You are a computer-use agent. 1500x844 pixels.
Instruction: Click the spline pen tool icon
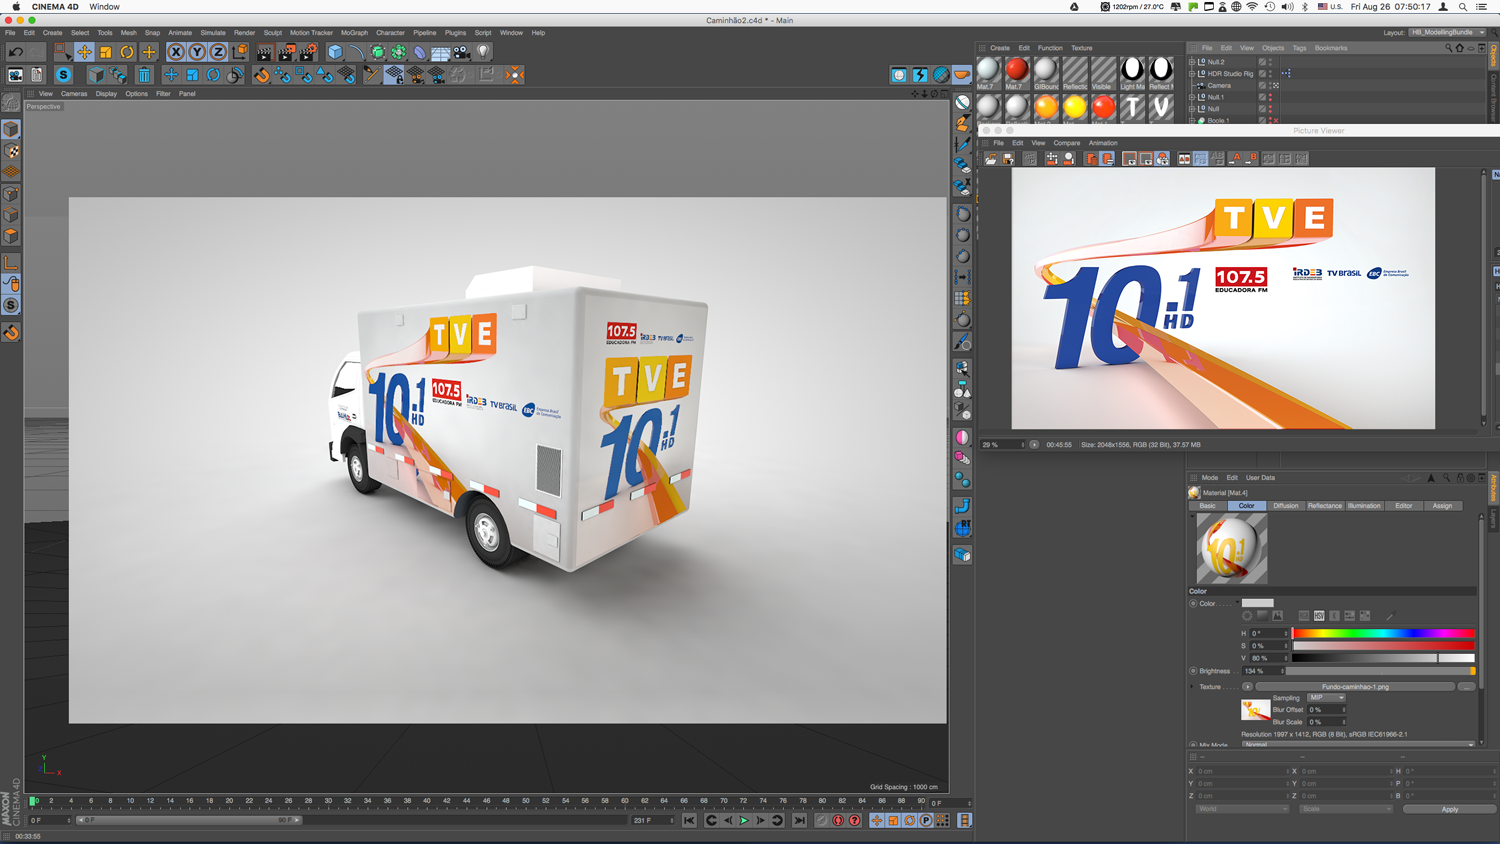pos(357,52)
